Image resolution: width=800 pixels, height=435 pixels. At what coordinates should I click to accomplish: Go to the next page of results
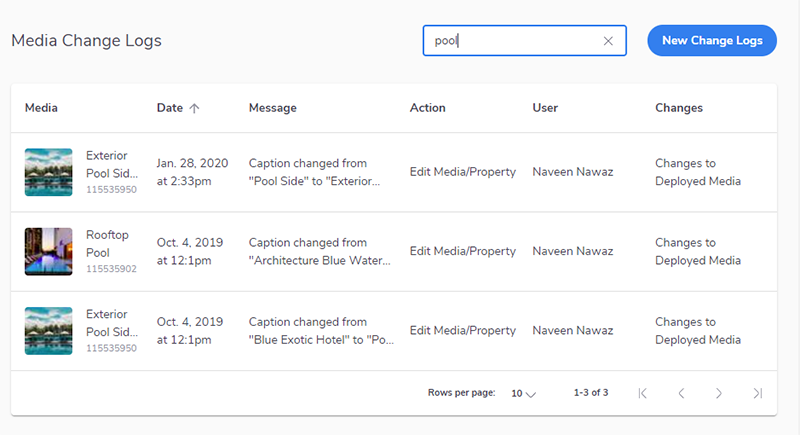719,393
